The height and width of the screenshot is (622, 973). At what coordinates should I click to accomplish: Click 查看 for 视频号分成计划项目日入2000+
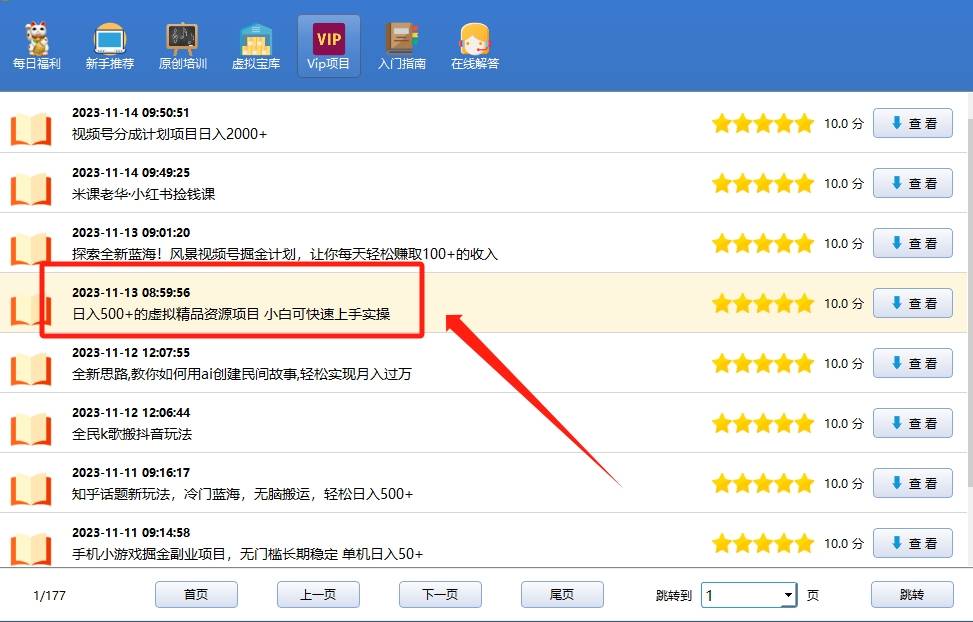click(x=913, y=123)
